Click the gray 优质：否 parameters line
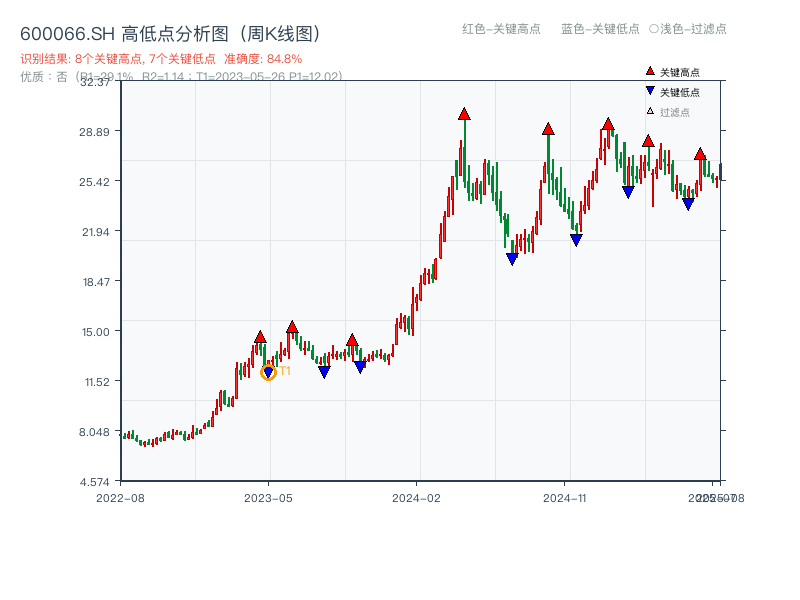The height and width of the screenshot is (600, 800). [181, 77]
